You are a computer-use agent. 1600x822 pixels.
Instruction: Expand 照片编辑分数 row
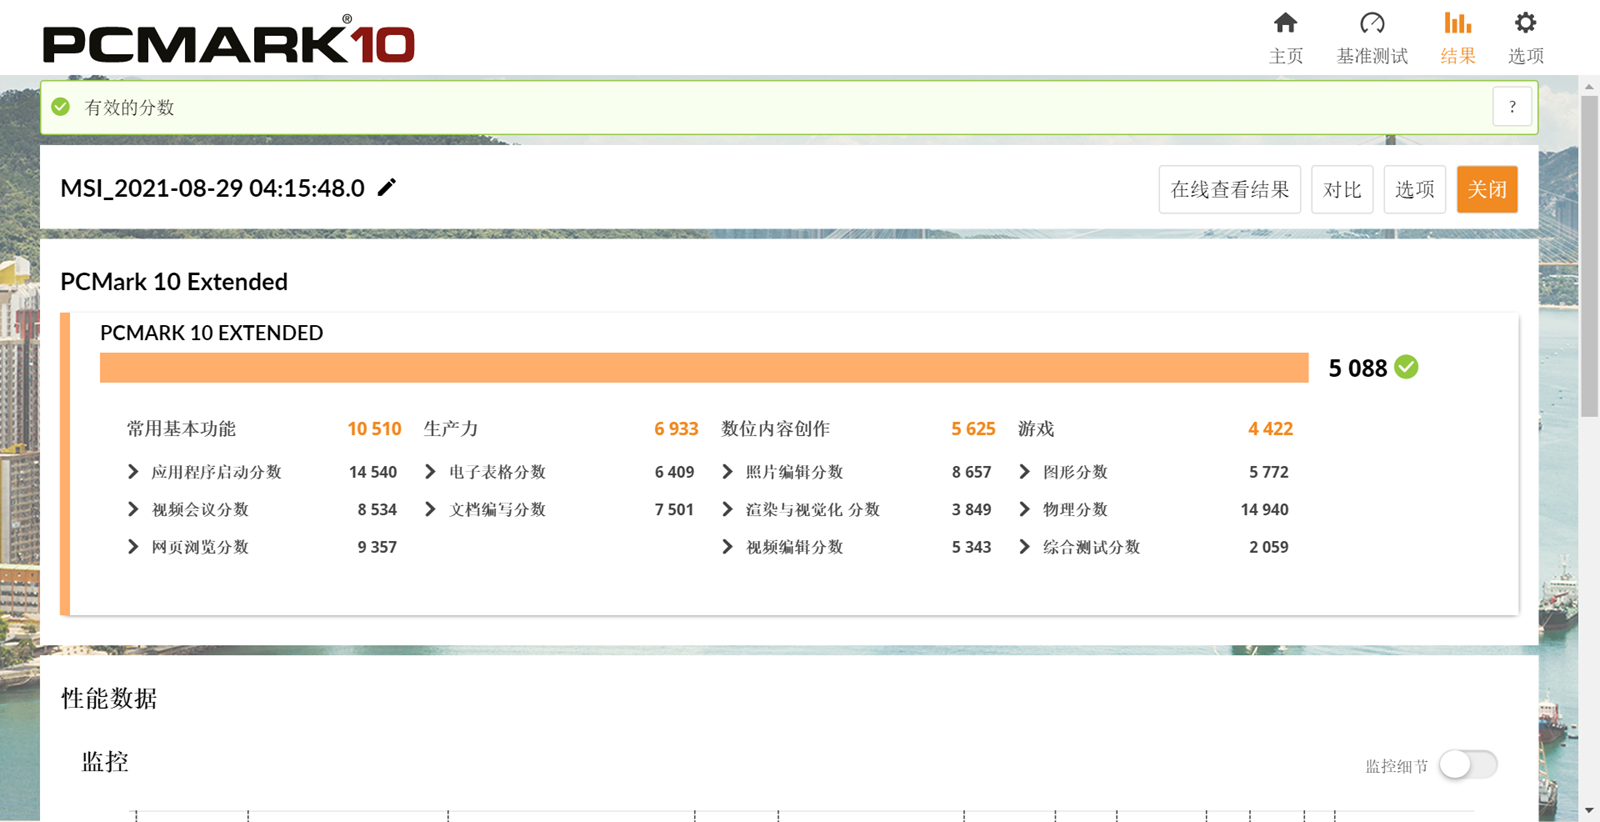[x=727, y=471]
